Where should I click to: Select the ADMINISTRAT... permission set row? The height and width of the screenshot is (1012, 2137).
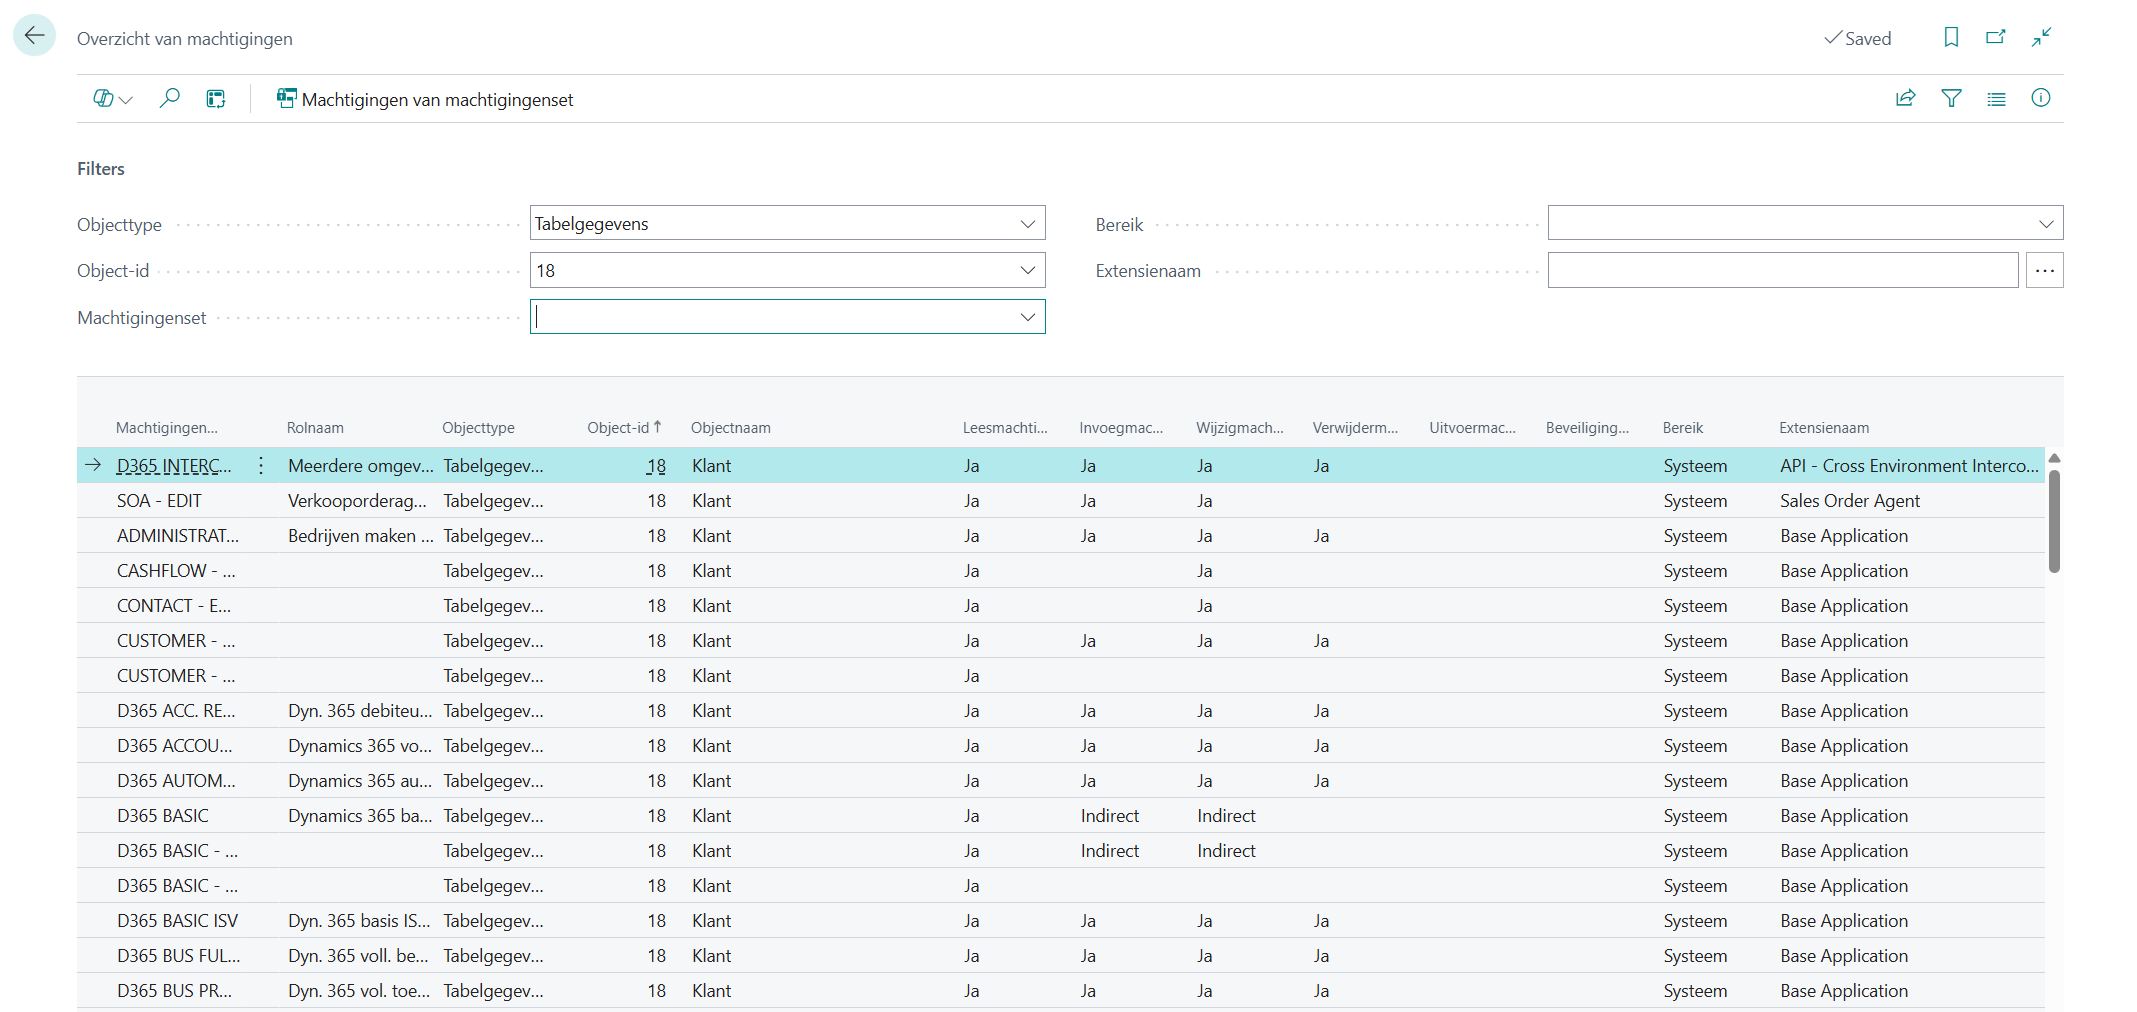coord(1060,535)
